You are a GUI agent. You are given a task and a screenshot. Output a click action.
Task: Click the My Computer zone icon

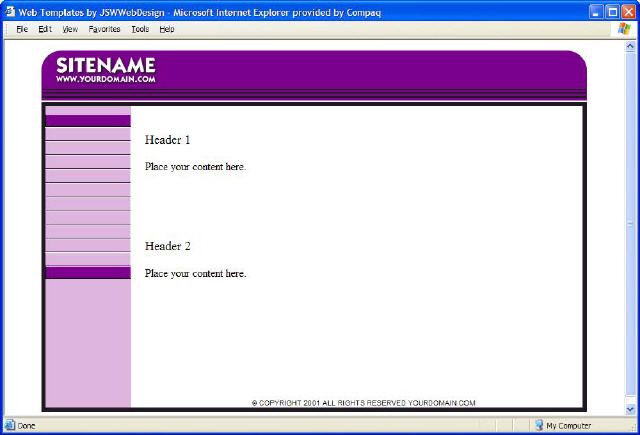coord(539,425)
